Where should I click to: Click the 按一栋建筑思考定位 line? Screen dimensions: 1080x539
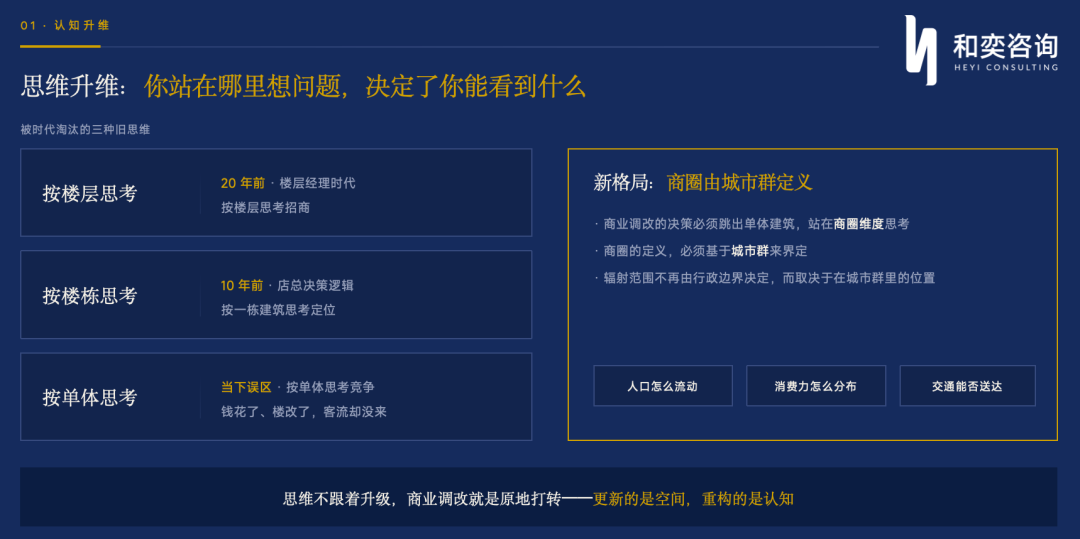click(278, 310)
